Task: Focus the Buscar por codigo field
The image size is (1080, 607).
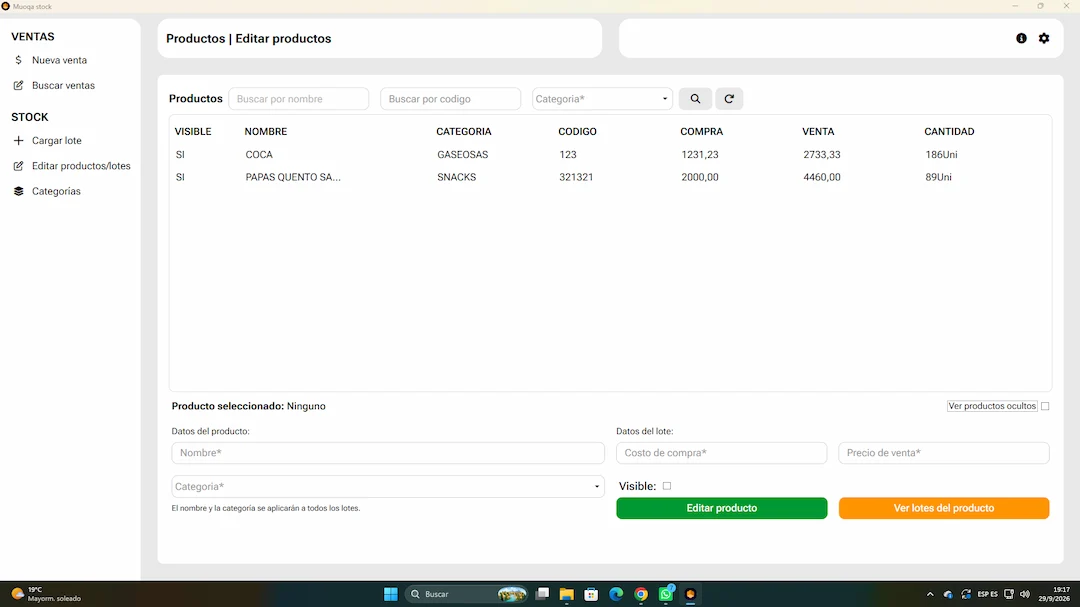Action: click(x=450, y=99)
